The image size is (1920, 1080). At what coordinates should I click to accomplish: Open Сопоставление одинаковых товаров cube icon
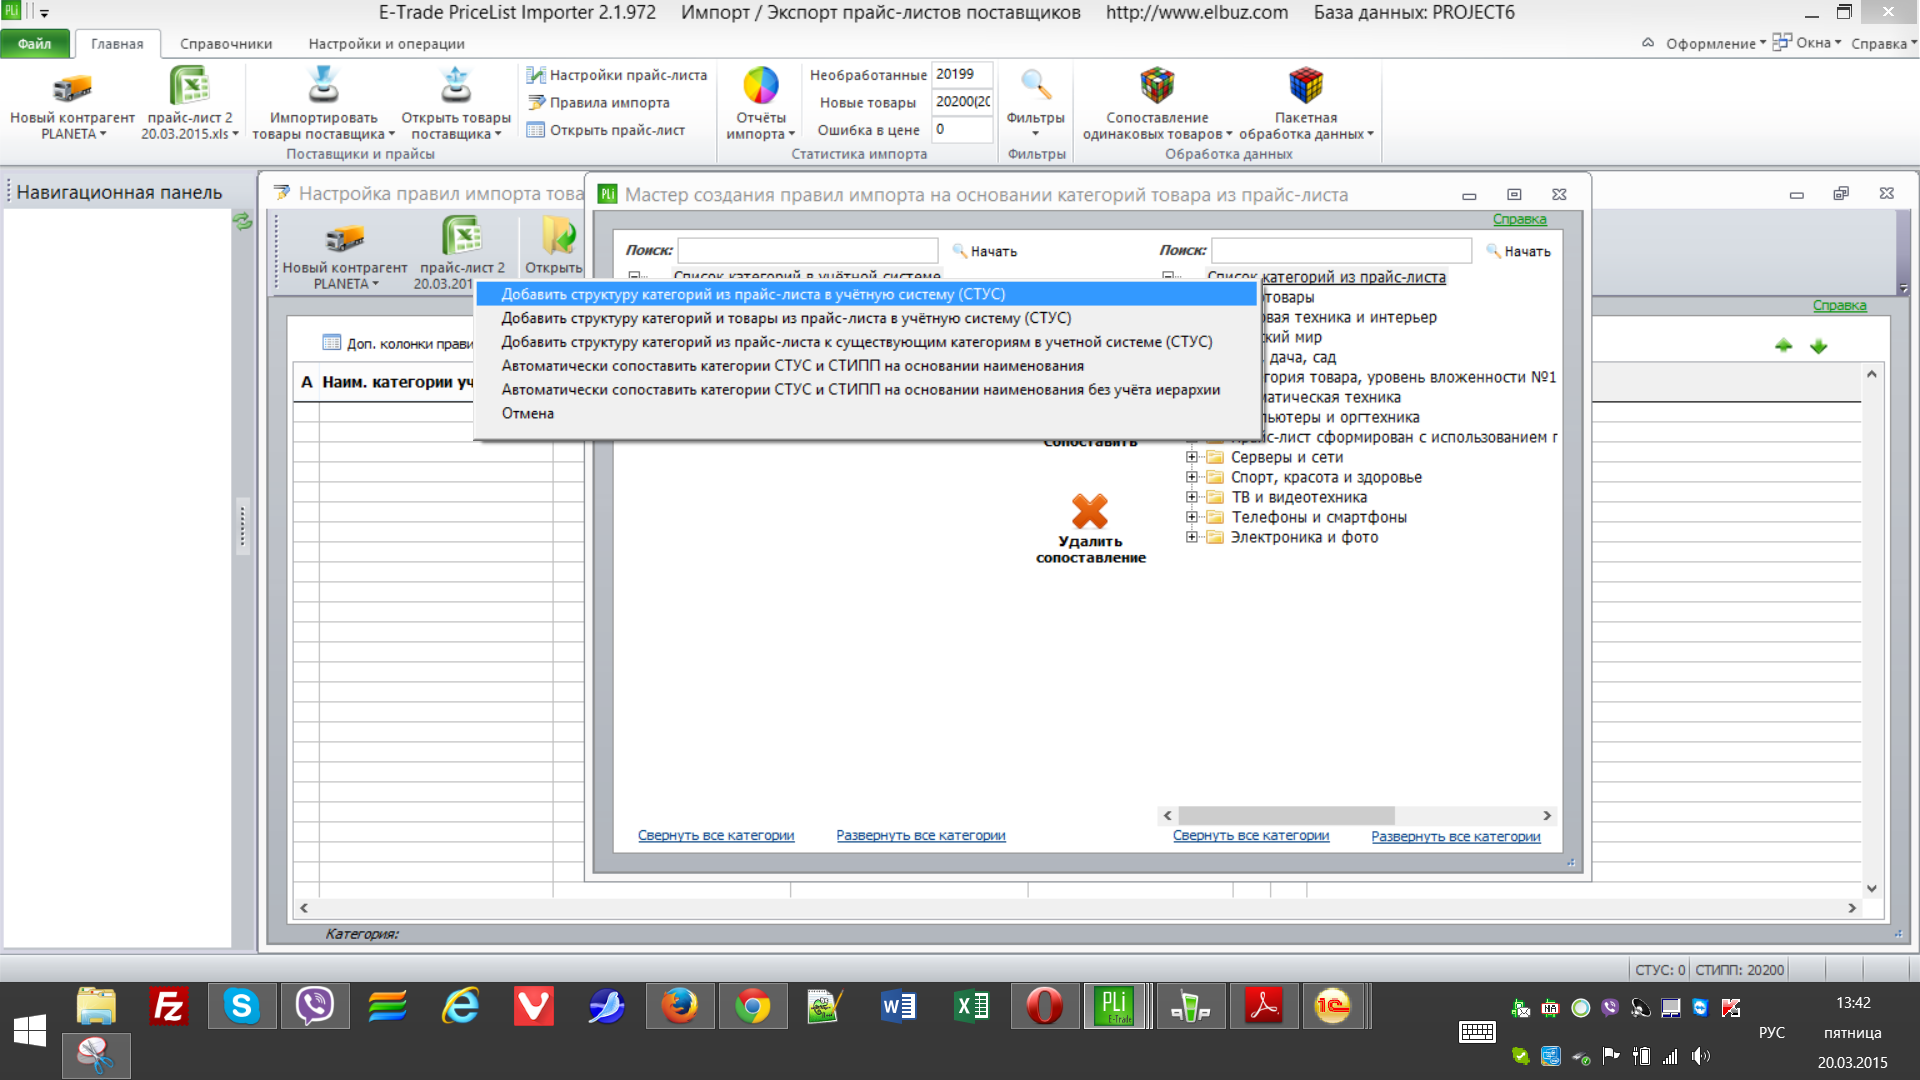pyautogui.click(x=1157, y=86)
